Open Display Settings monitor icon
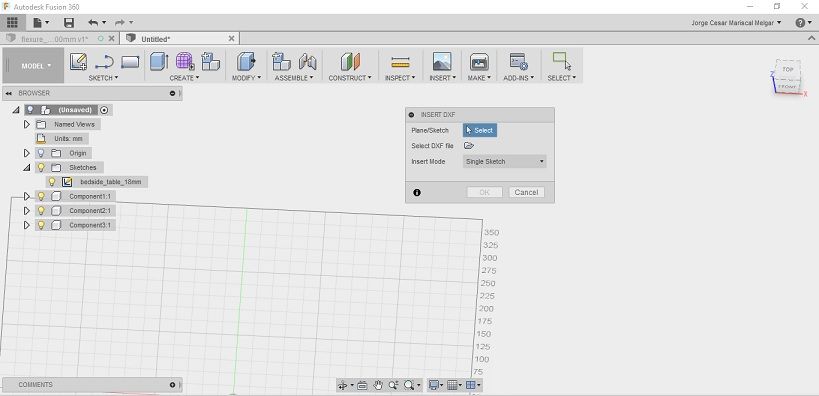Screen dimensions: 819x396 (x=433, y=386)
